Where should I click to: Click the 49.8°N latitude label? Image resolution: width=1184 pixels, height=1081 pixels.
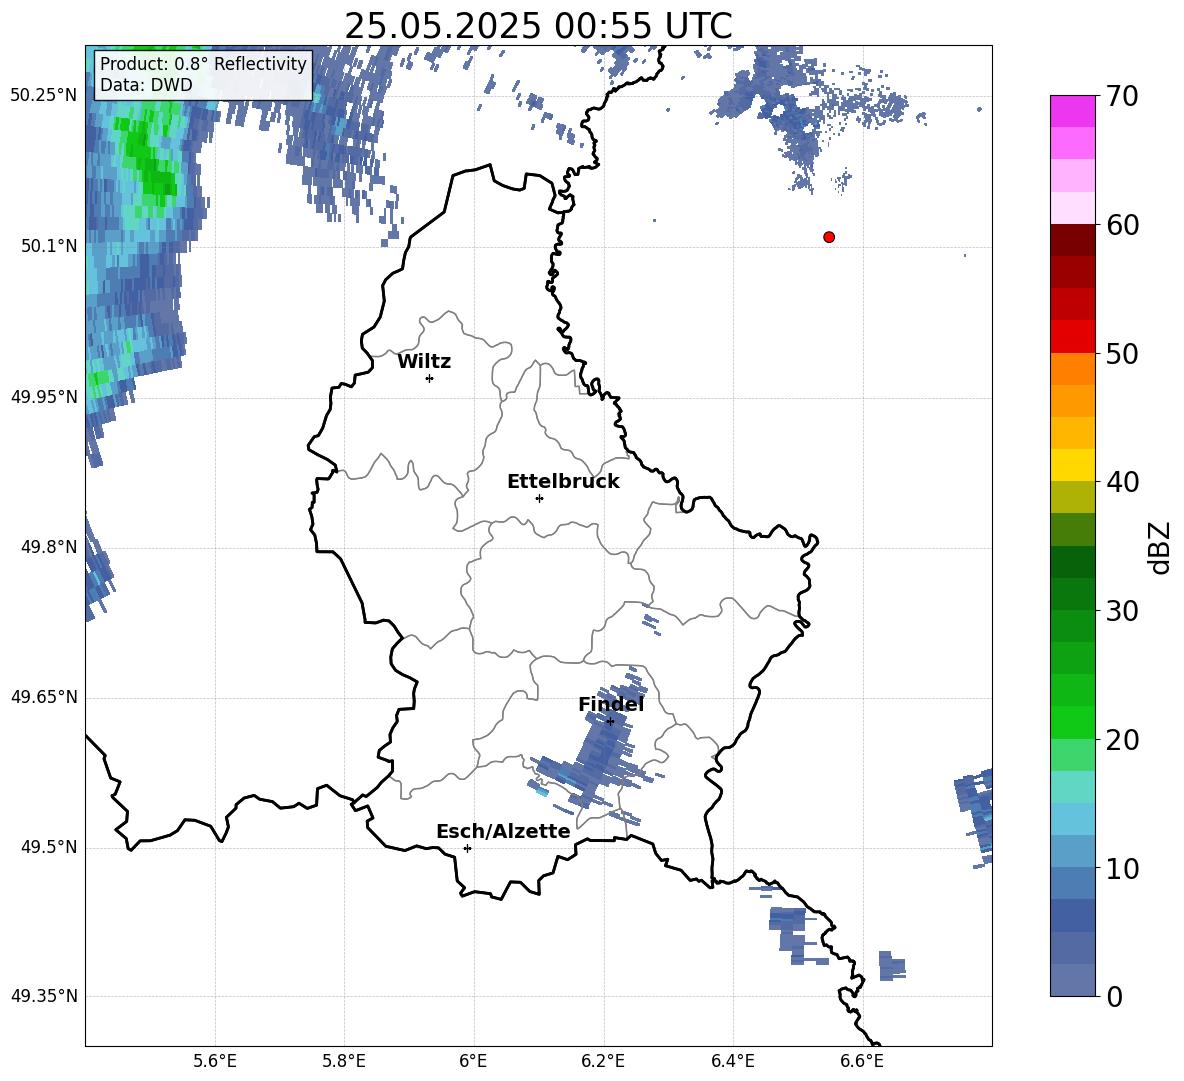pos(48,547)
